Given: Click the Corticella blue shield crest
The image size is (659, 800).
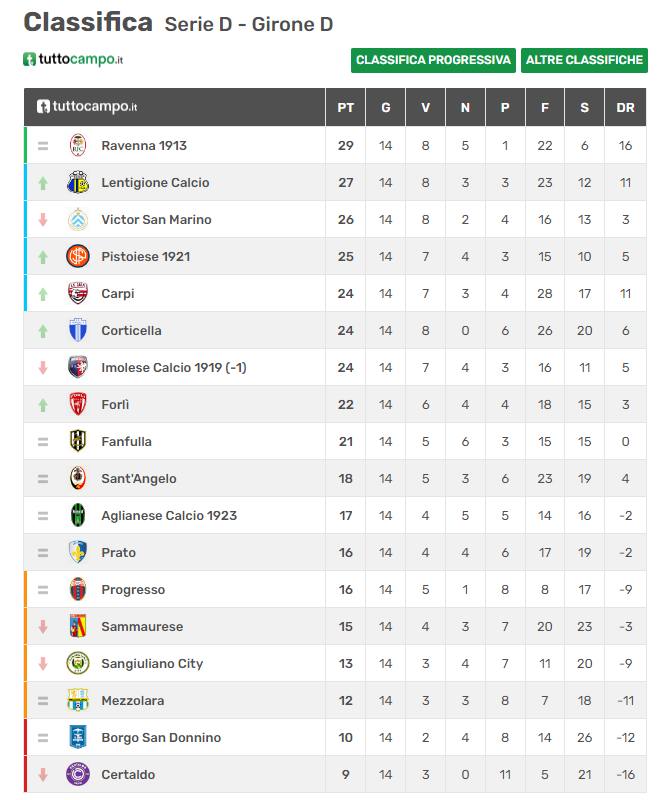Looking at the screenshot, I should click(x=78, y=330).
